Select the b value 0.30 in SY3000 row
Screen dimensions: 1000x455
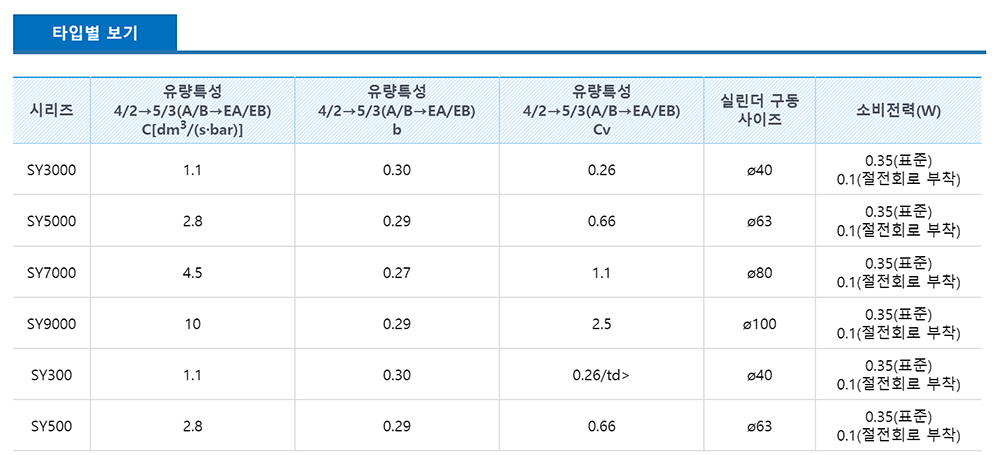(x=397, y=170)
